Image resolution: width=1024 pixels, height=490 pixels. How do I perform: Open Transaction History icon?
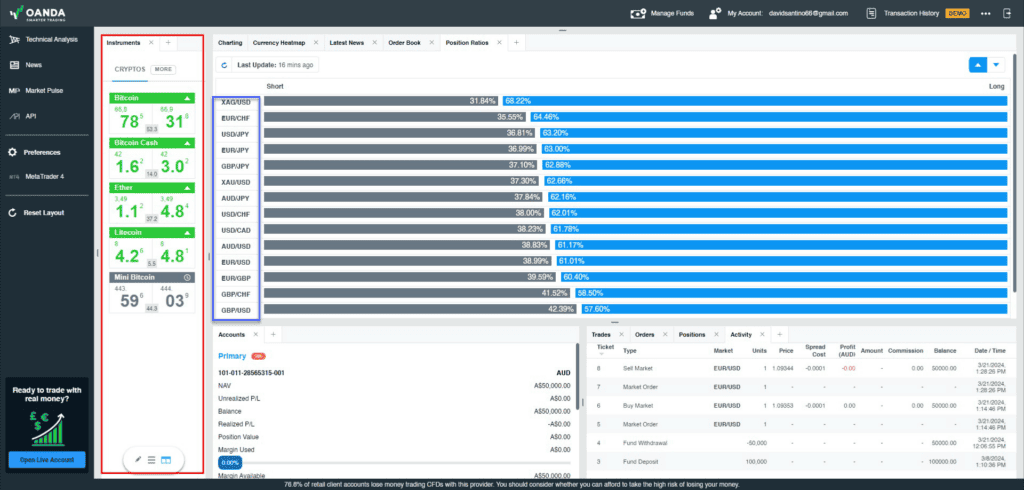tap(871, 13)
